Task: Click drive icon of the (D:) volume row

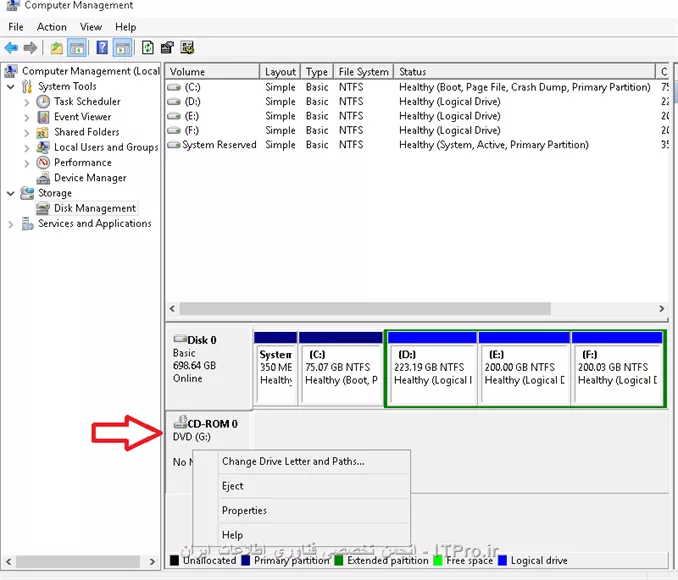Action: tap(174, 102)
